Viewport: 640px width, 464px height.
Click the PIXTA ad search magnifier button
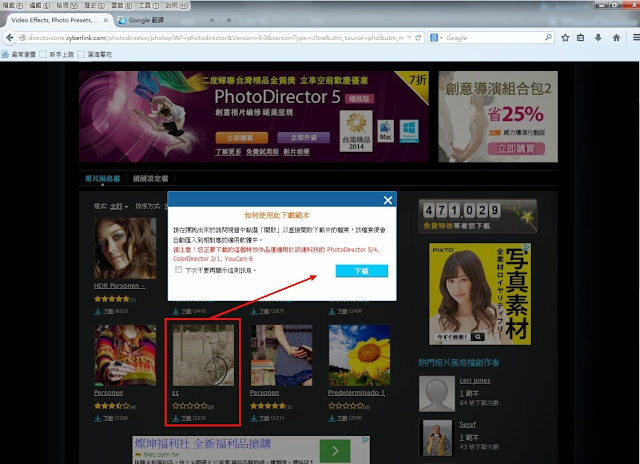tap(478, 337)
